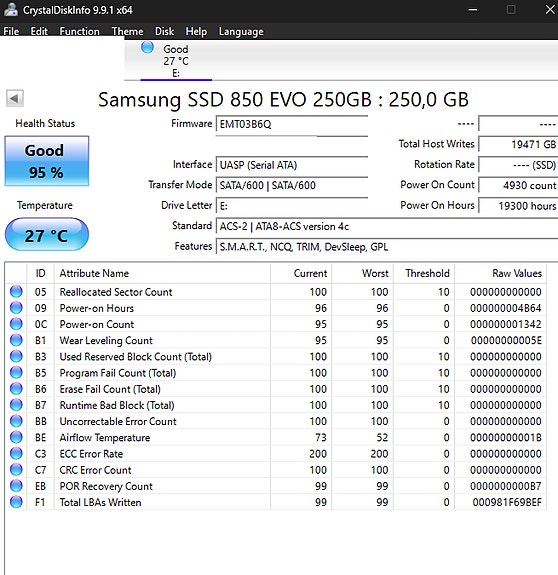Click the 27 °C temperature button

47,234
